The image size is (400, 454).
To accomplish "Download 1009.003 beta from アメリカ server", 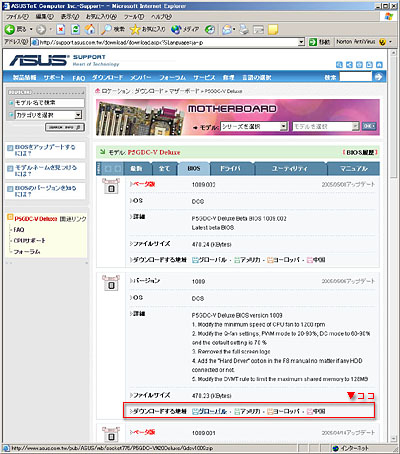I will pyautogui.click(x=247, y=260).
